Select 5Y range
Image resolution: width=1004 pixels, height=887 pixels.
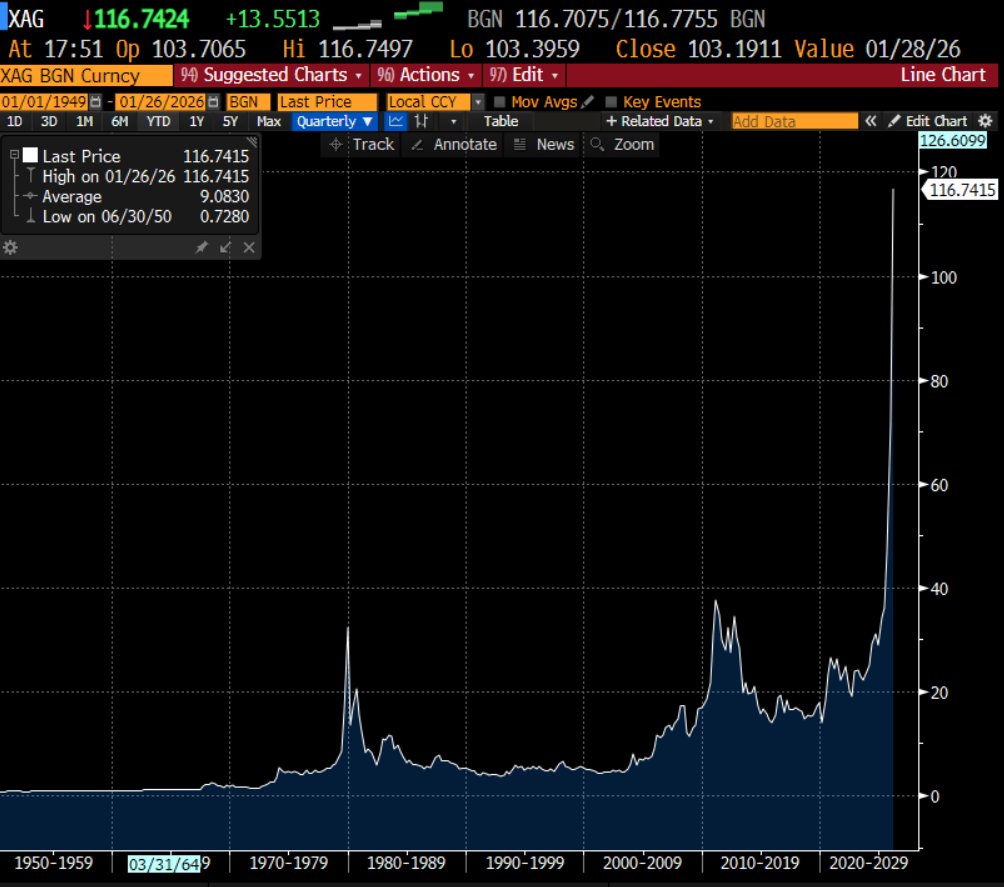click(230, 121)
